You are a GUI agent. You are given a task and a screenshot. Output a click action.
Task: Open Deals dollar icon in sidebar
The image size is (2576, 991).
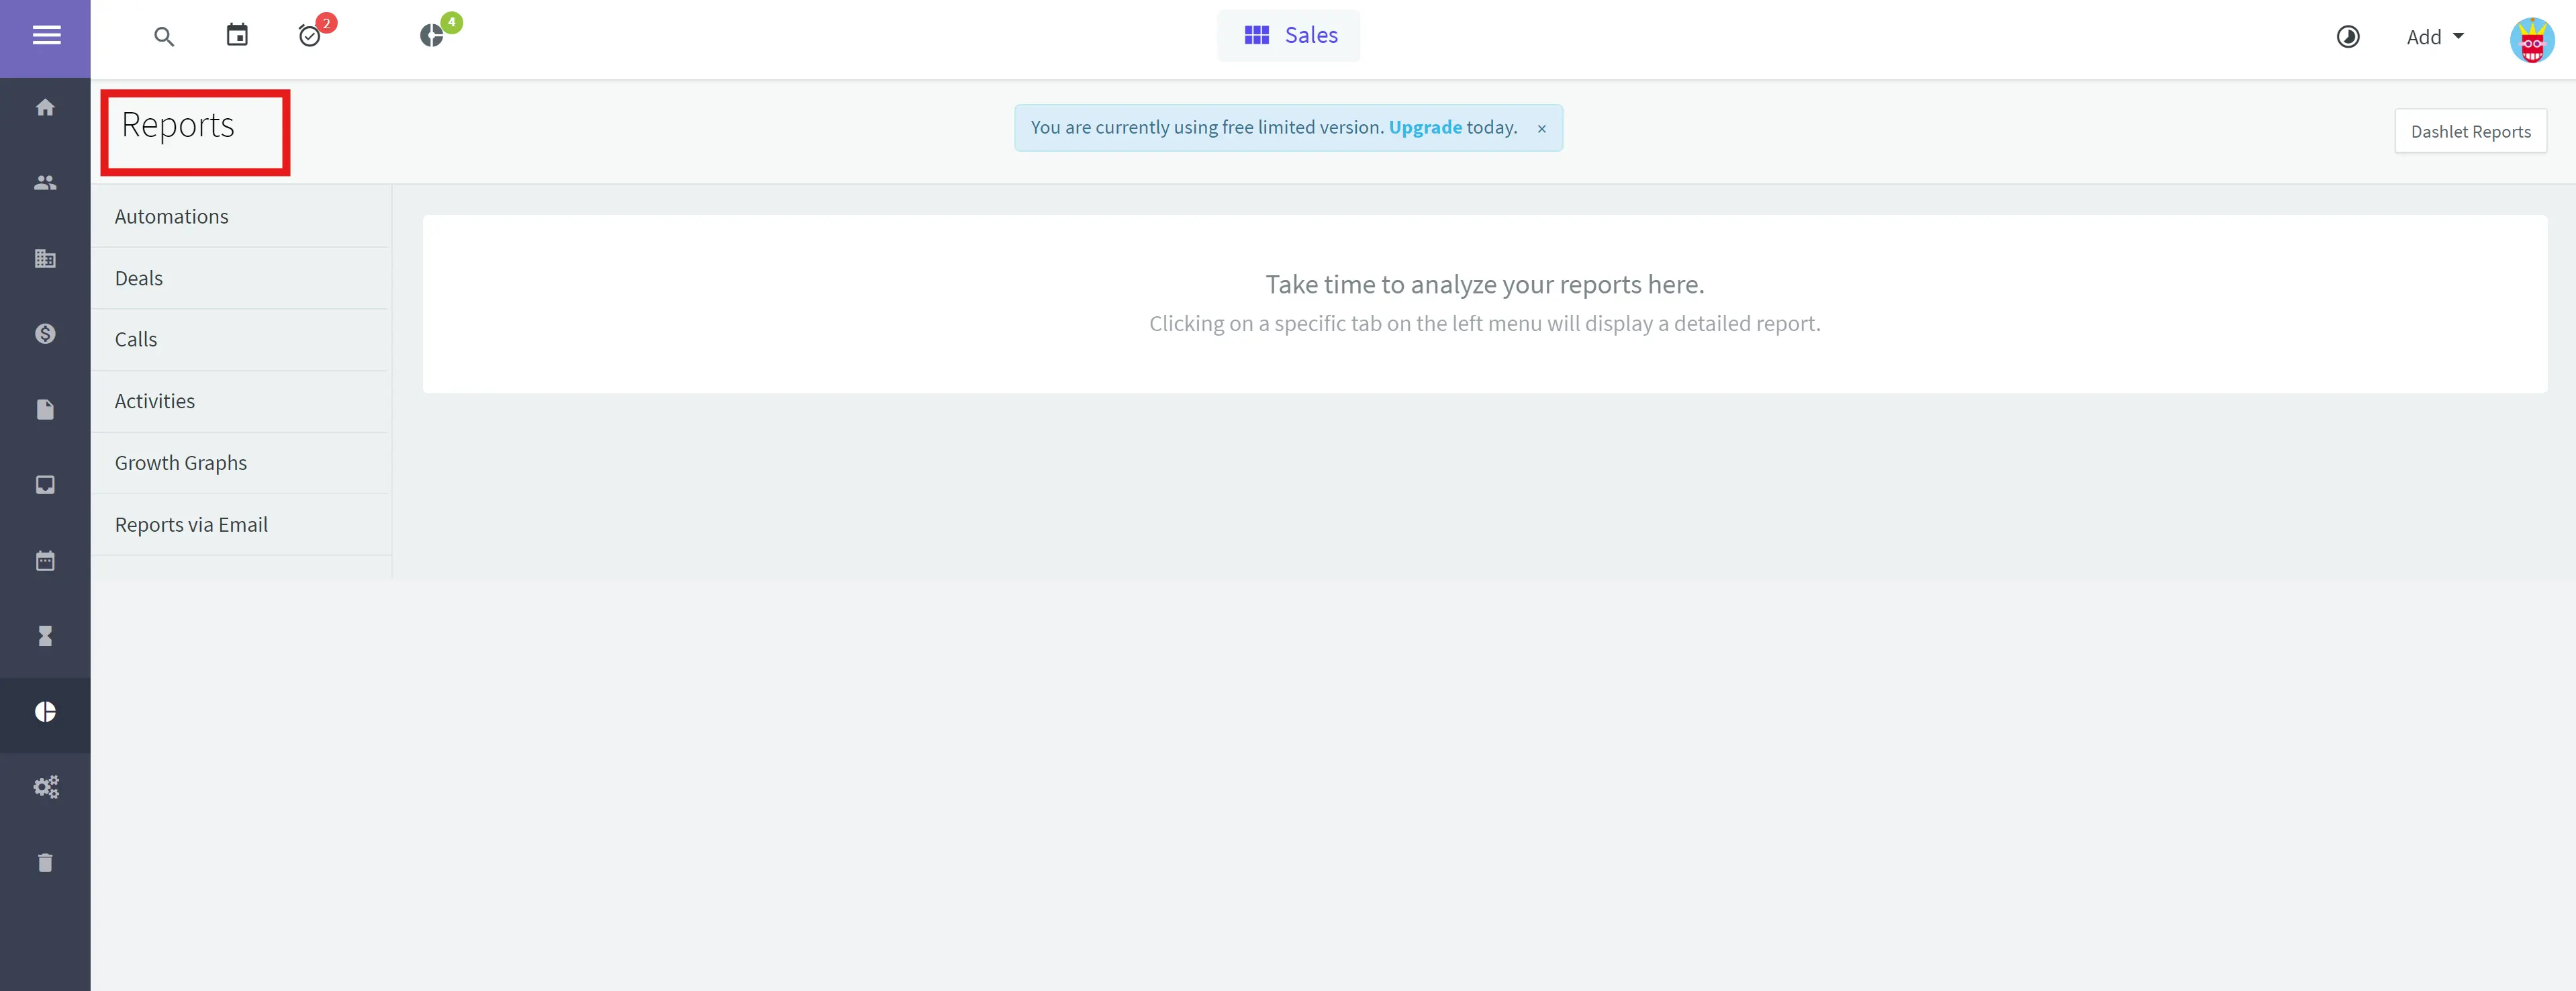pos(45,334)
